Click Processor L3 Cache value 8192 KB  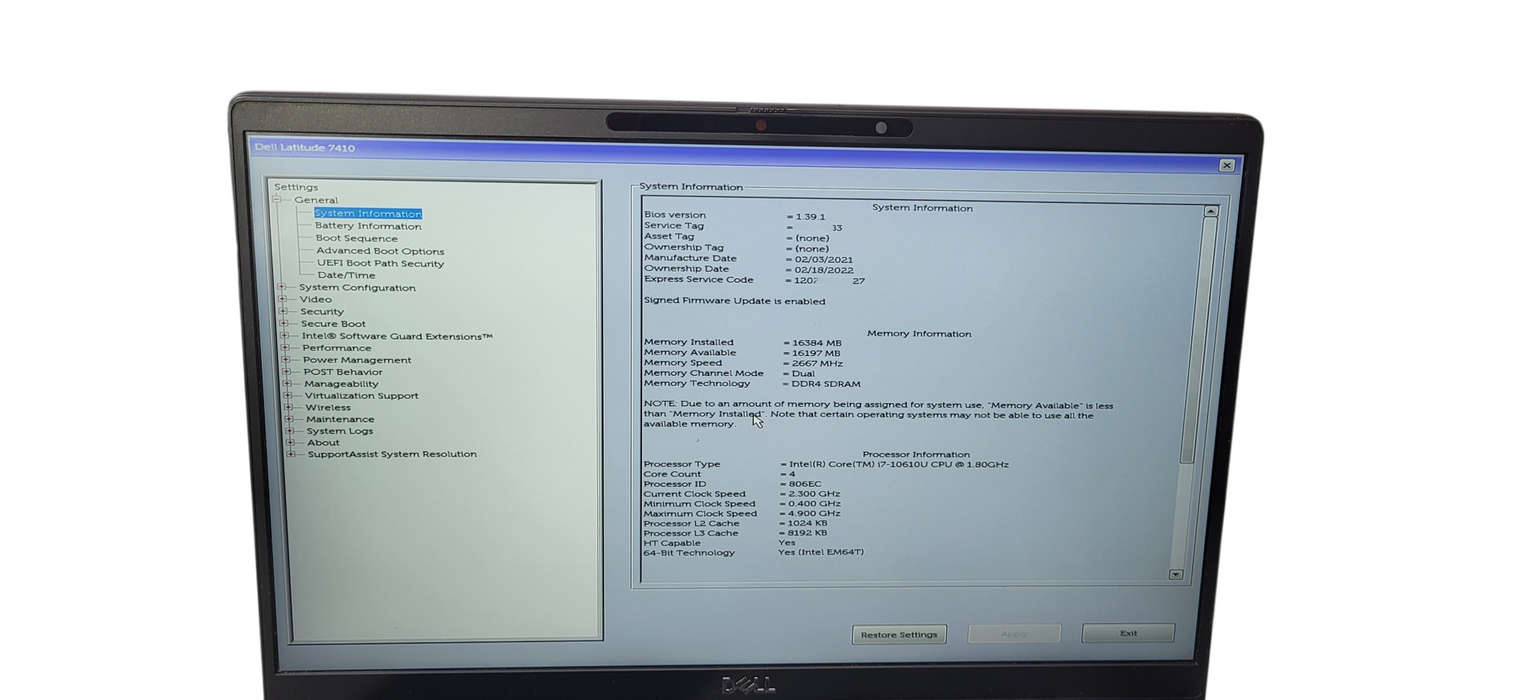807,533
